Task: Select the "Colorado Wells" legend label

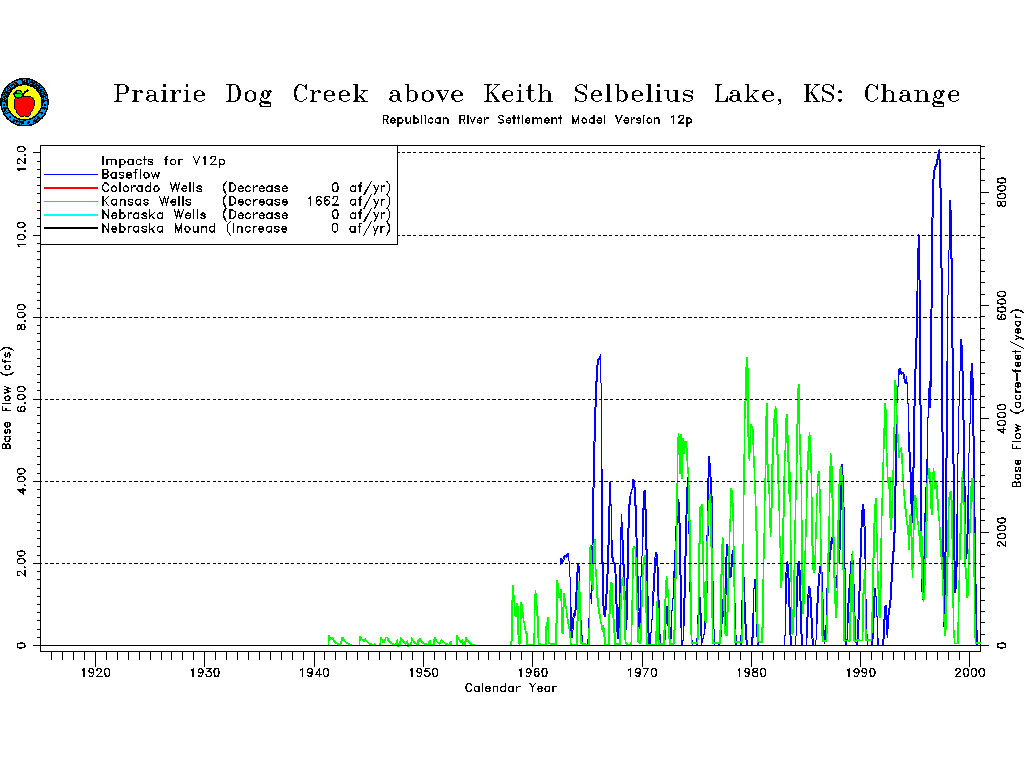Action: pos(152,188)
